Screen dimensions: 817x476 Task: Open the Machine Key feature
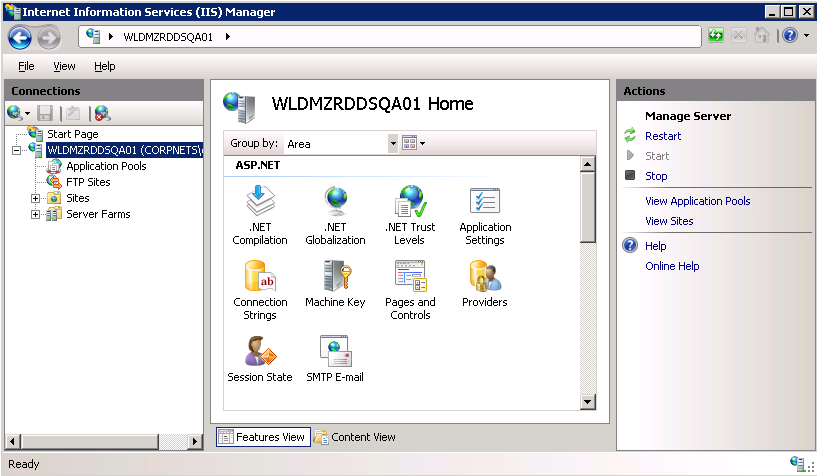coord(335,284)
